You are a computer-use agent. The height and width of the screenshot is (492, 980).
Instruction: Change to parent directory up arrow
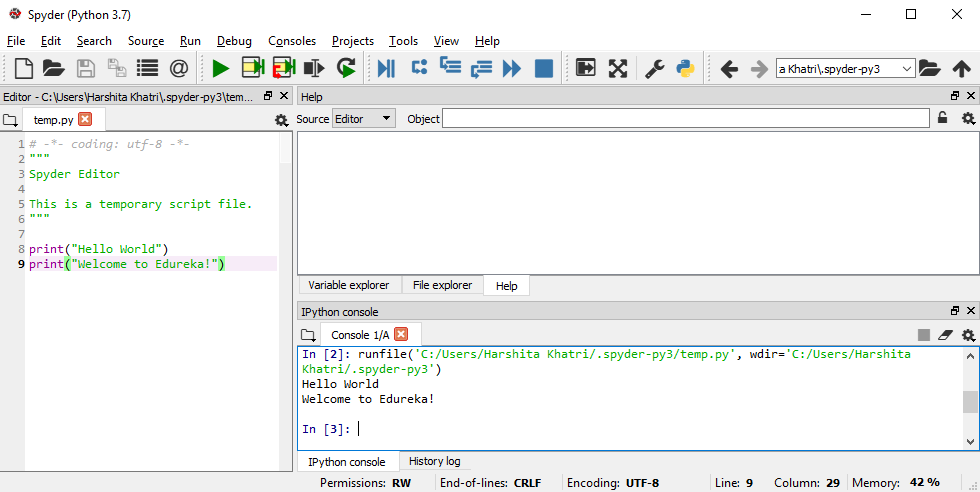pyautogui.click(x=961, y=69)
